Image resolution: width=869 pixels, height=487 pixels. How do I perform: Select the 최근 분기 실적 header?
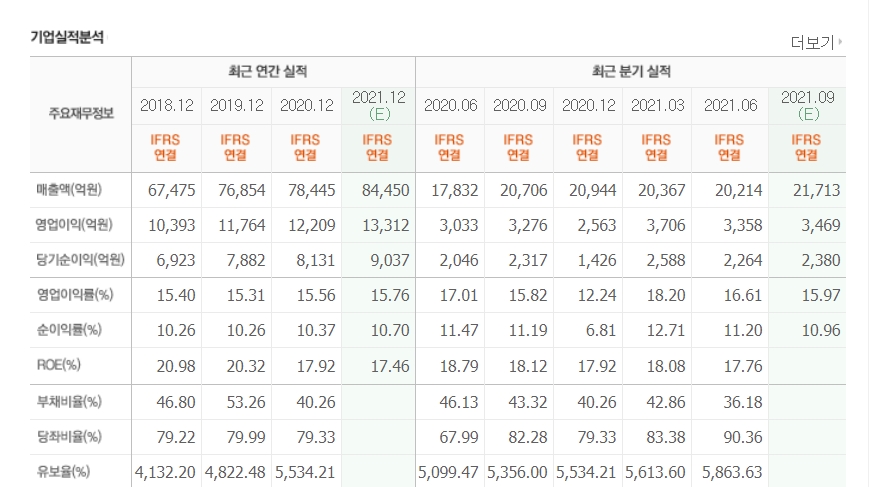(631, 71)
